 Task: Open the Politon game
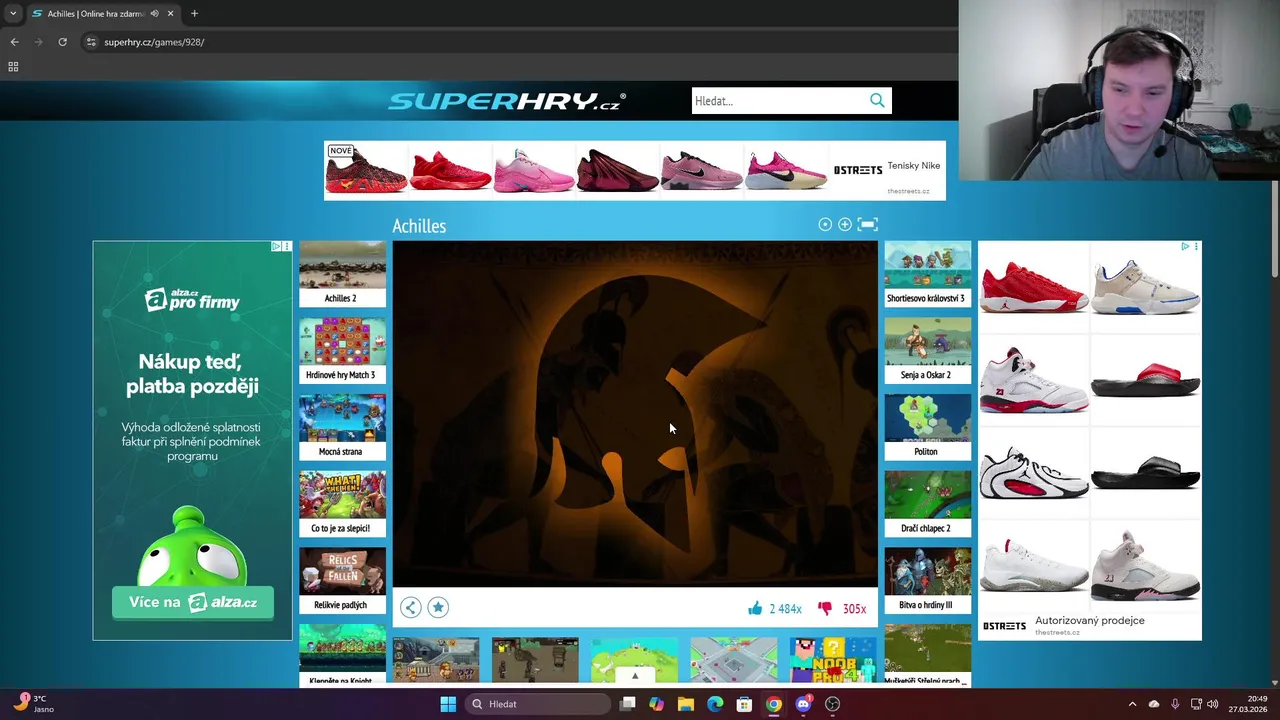click(927, 427)
